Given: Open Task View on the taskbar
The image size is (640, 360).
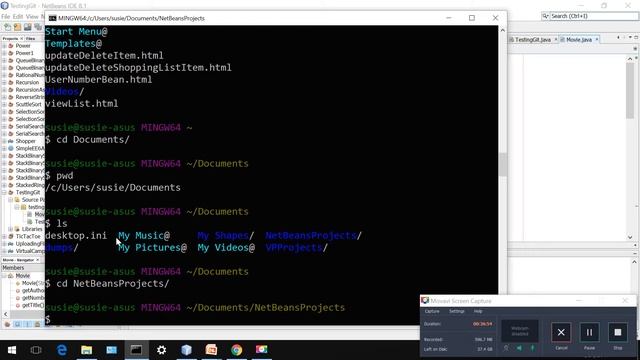Looking at the screenshot, I should (36, 350).
